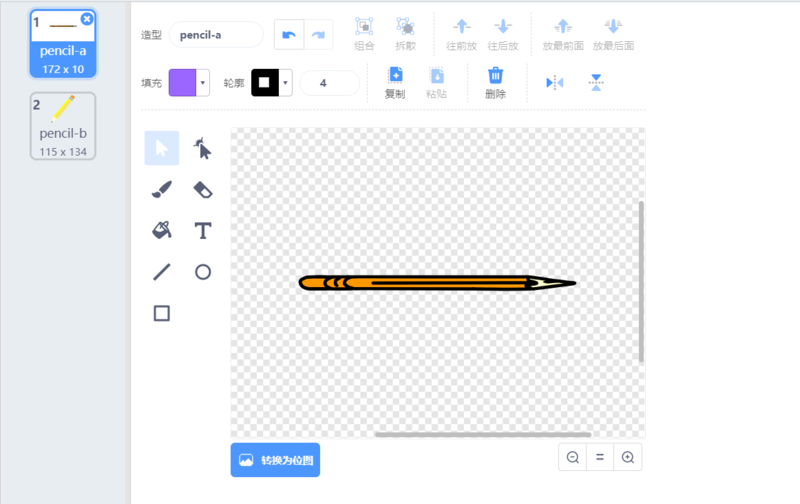Select the pencil-b costume thumbnail

[63, 125]
